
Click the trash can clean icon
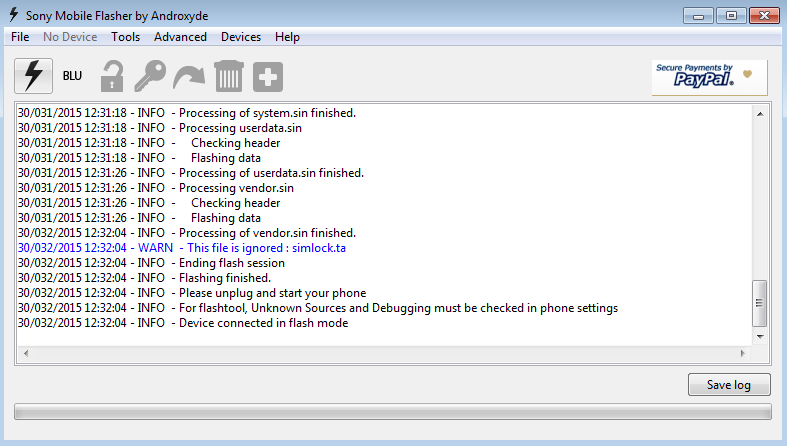229,76
